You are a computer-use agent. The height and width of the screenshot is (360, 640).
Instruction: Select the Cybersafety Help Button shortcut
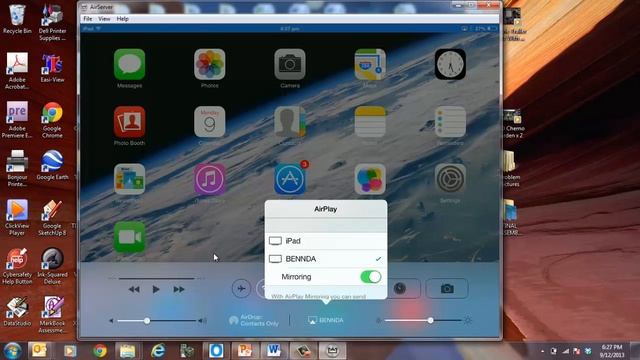point(17,266)
